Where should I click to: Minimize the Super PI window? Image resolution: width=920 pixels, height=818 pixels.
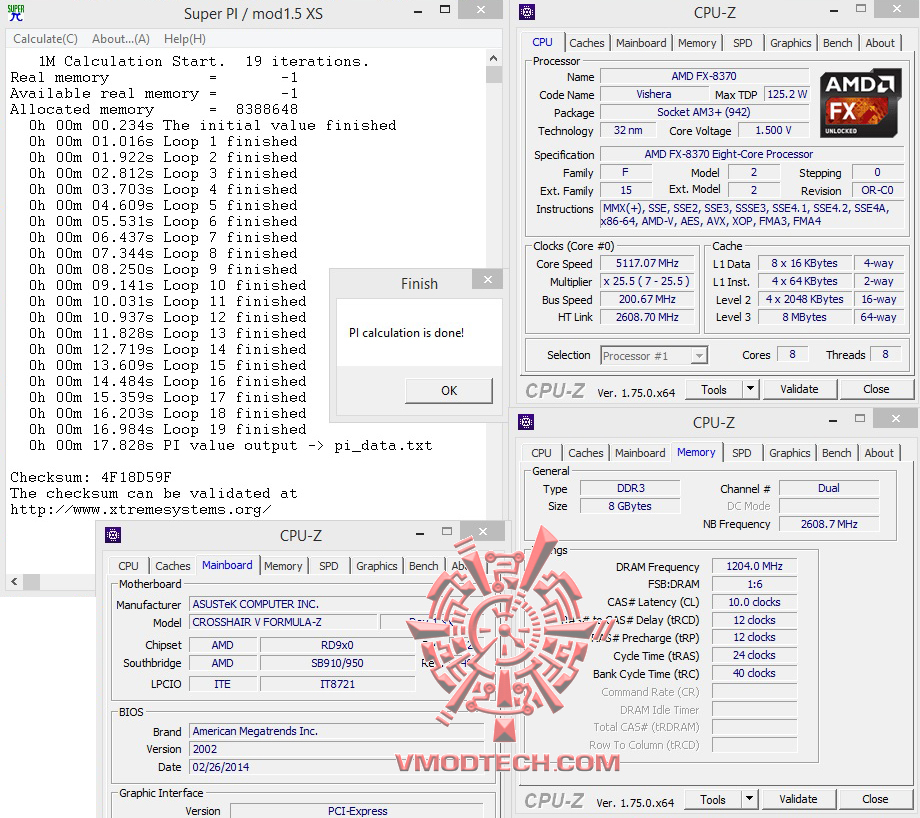(x=418, y=12)
